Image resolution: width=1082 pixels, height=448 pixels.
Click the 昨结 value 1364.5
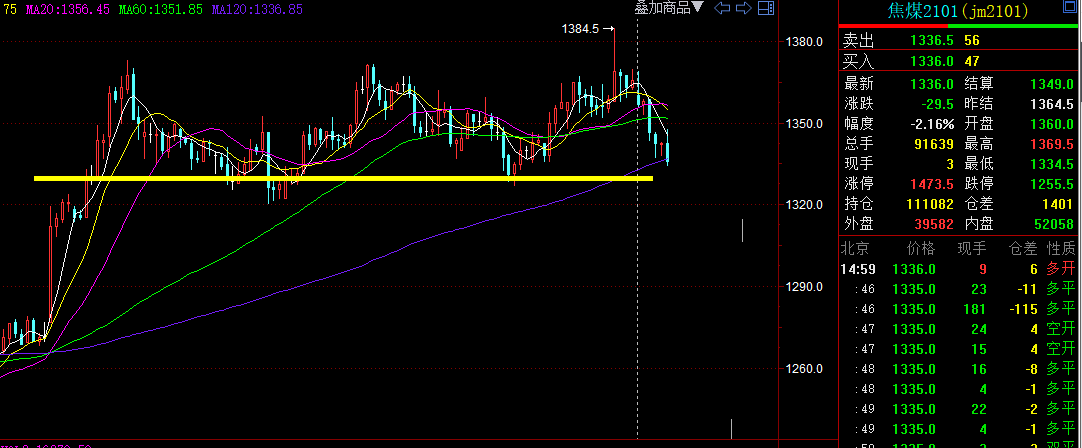(1052, 104)
